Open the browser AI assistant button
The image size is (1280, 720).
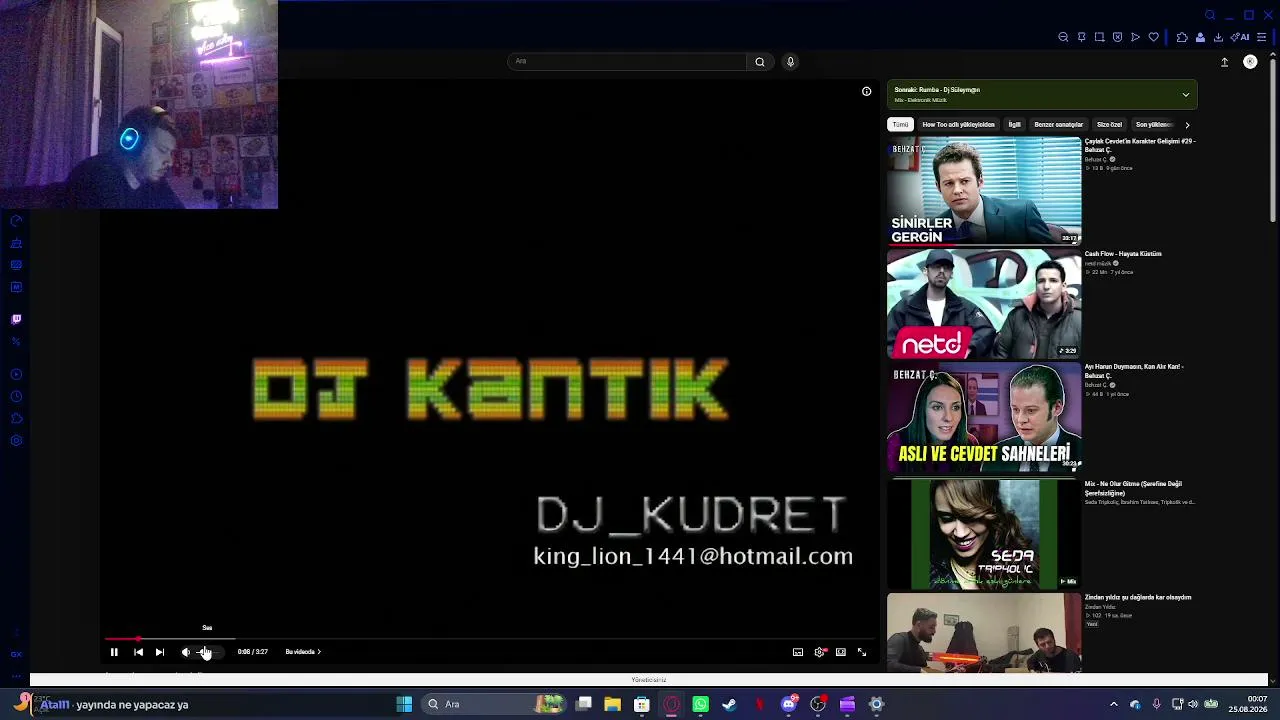pyautogui.click(x=1241, y=37)
